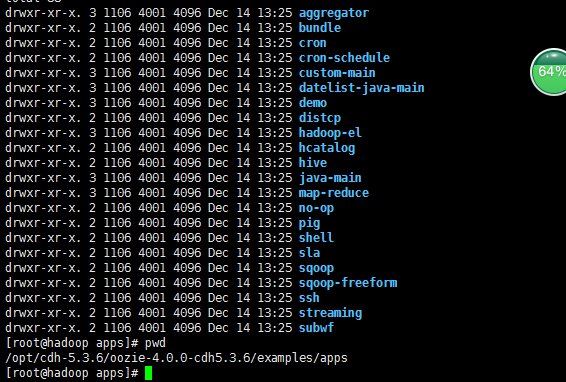
Task: Click the green 64% floating widget
Action: [549, 72]
